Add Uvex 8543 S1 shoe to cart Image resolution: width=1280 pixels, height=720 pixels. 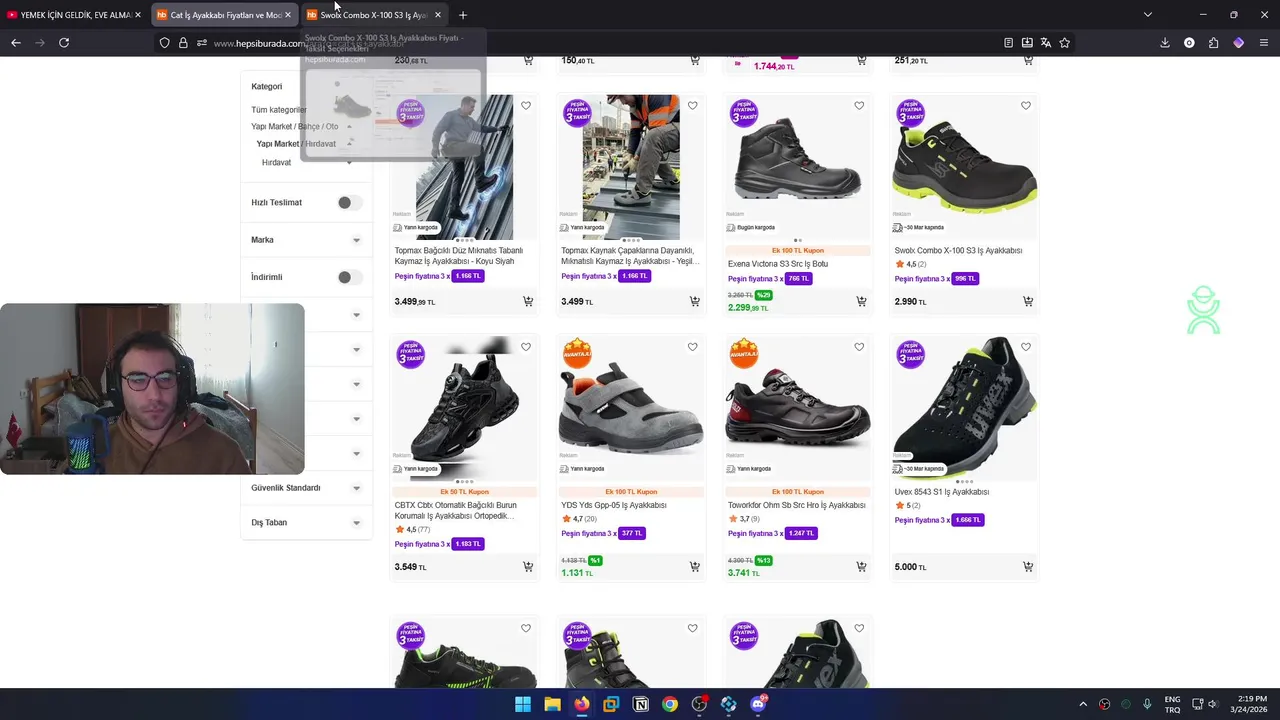click(x=1028, y=567)
